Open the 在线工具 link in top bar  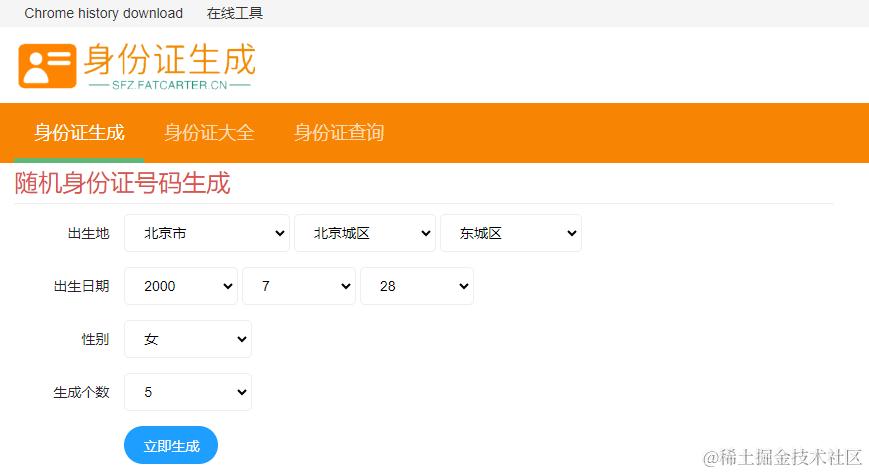point(234,13)
